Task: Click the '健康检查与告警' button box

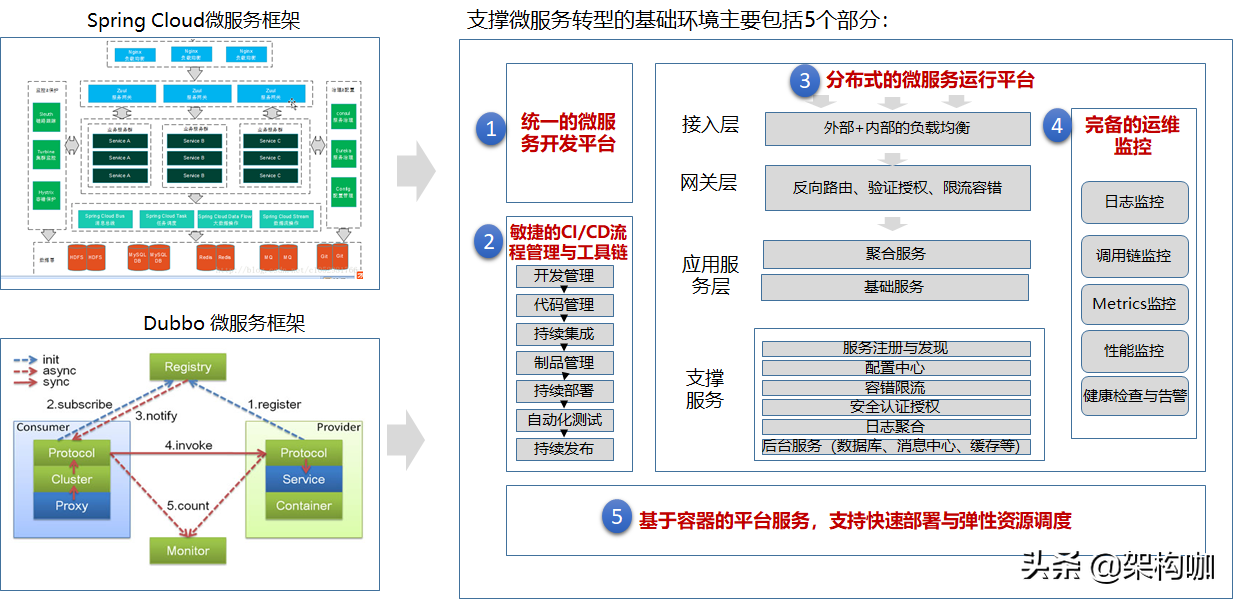Action: (x=1134, y=396)
